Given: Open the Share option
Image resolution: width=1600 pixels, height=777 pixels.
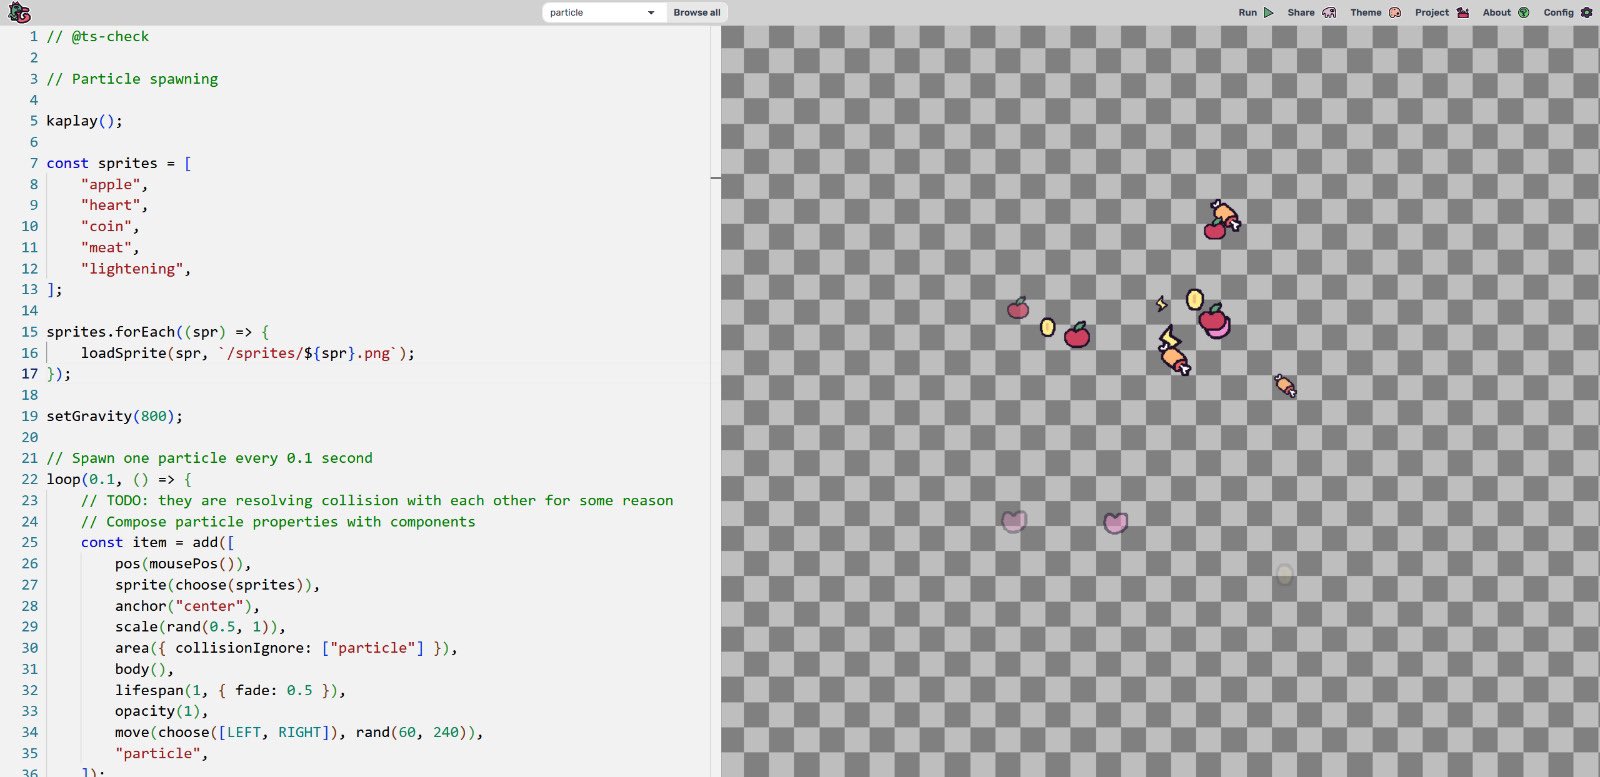Looking at the screenshot, I should pos(1311,12).
